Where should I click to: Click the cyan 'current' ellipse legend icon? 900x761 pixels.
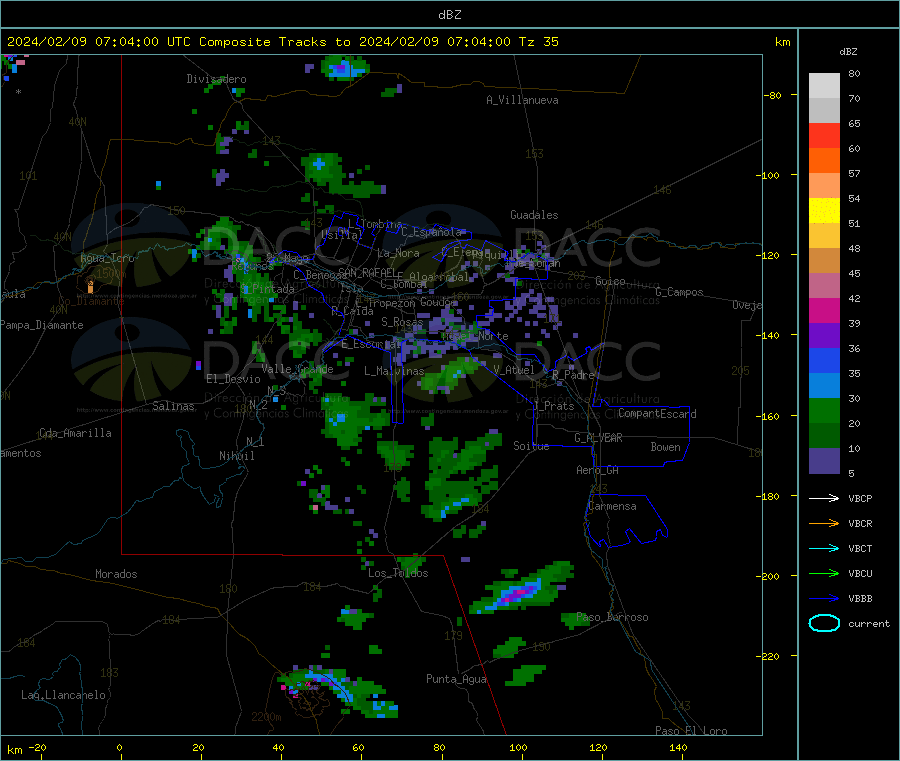coord(824,623)
